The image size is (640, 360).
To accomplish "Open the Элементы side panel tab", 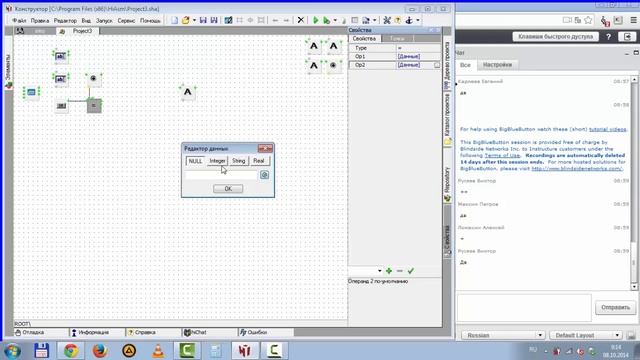I will [x=8, y=67].
